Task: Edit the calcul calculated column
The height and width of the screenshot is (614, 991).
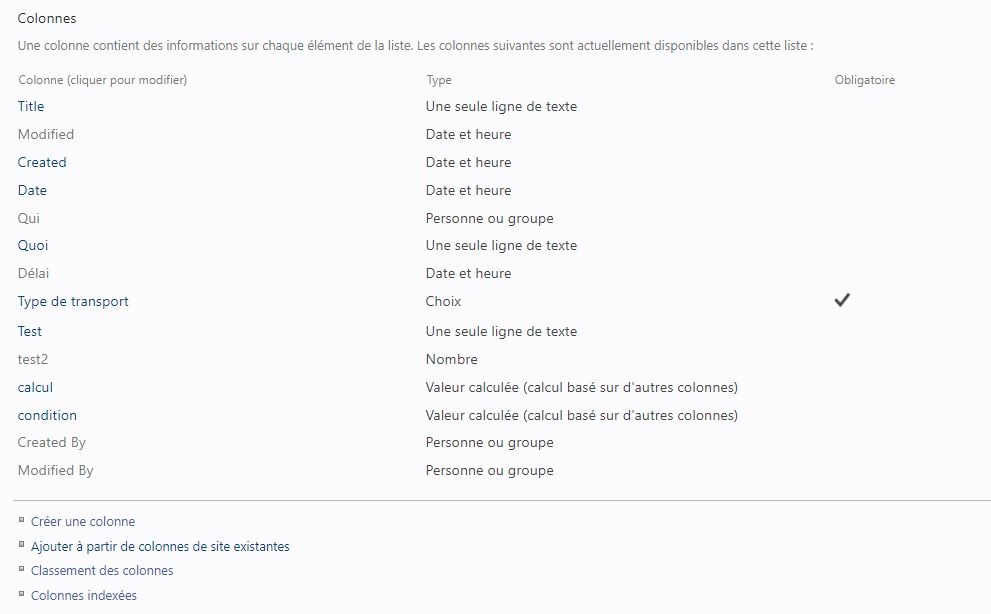Action: point(35,387)
